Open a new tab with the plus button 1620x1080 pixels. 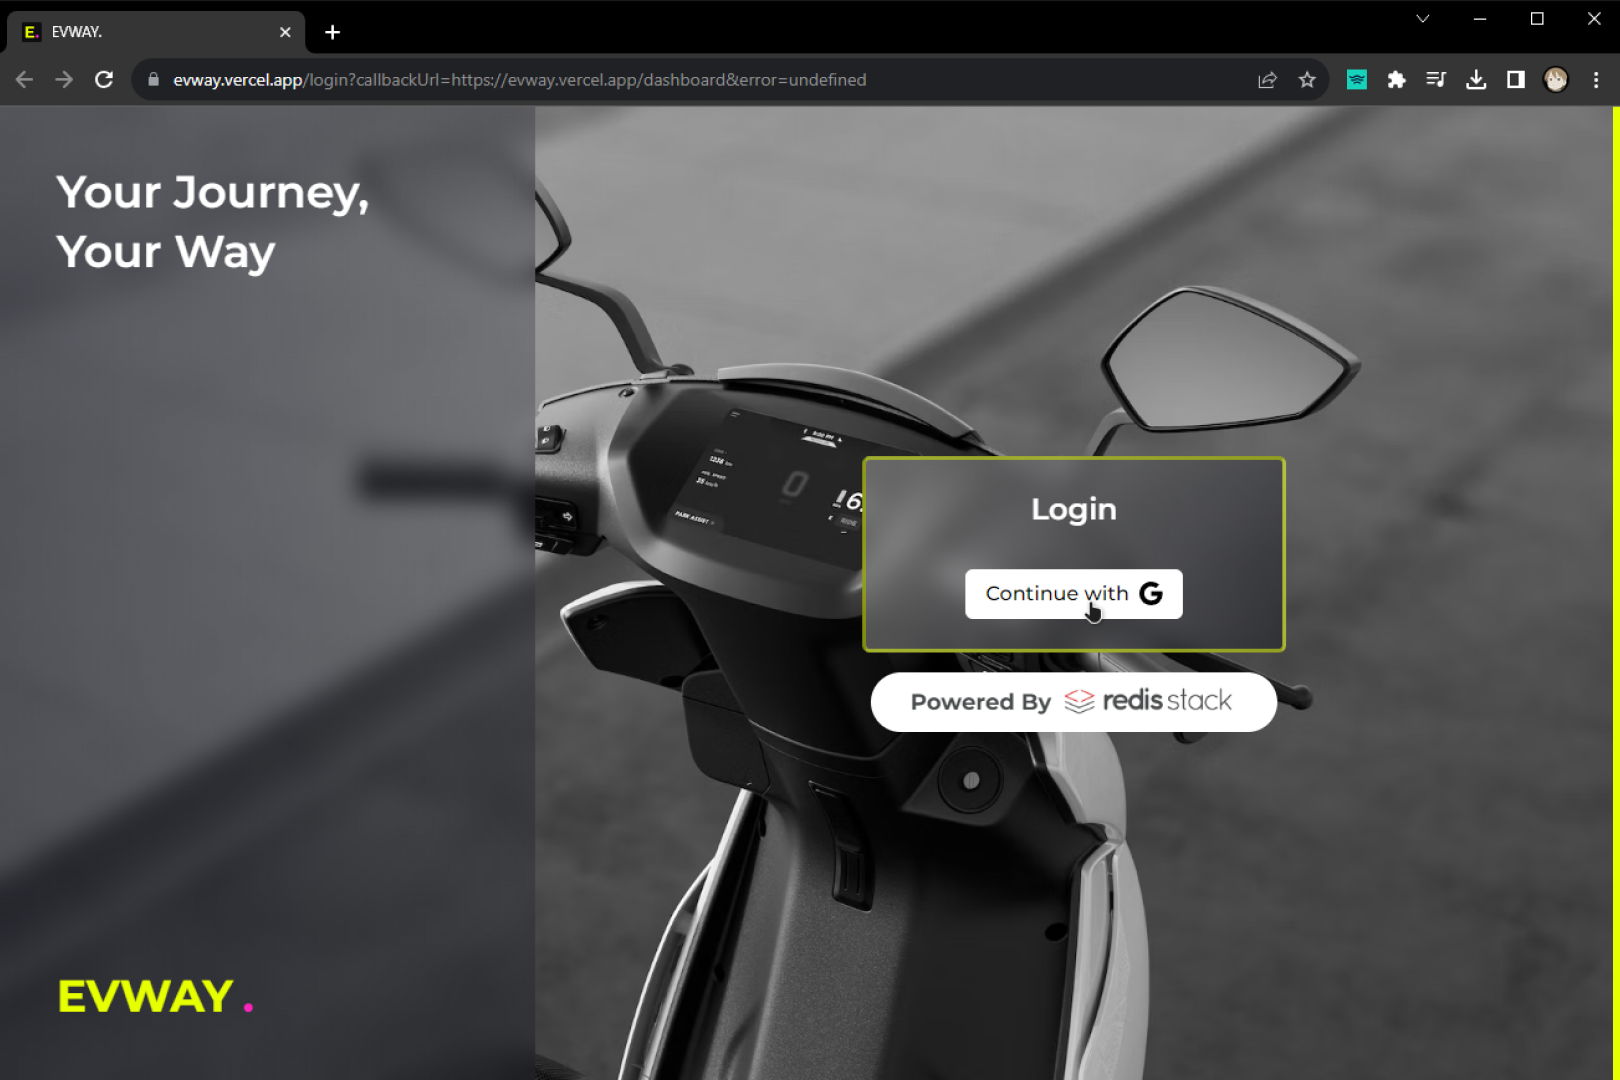pos(332,32)
